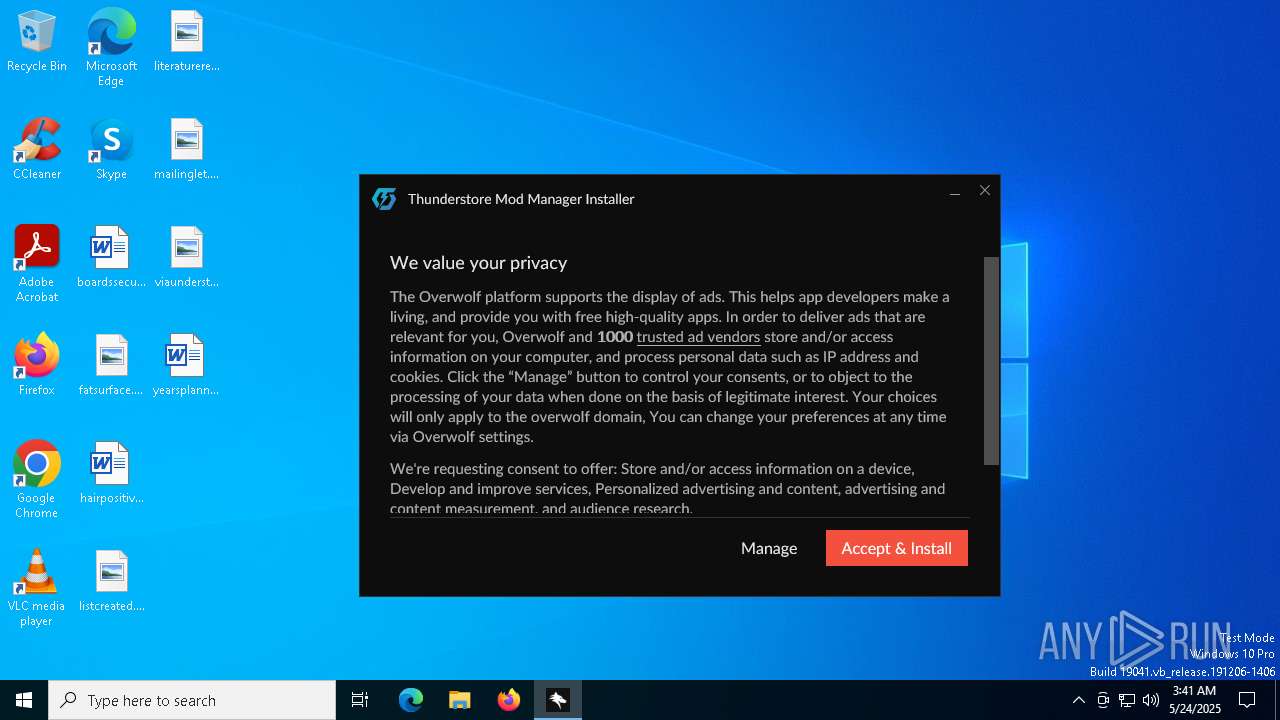Open the Manage consent options
1280x720 pixels.
tap(769, 548)
